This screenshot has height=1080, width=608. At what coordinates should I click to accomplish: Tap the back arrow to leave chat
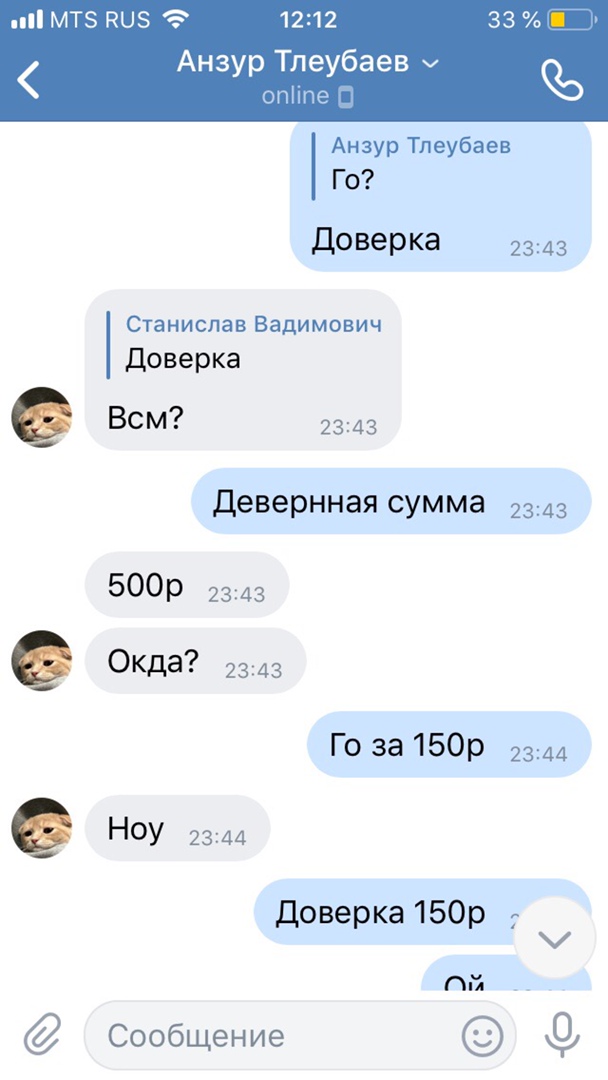click(x=29, y=79)
